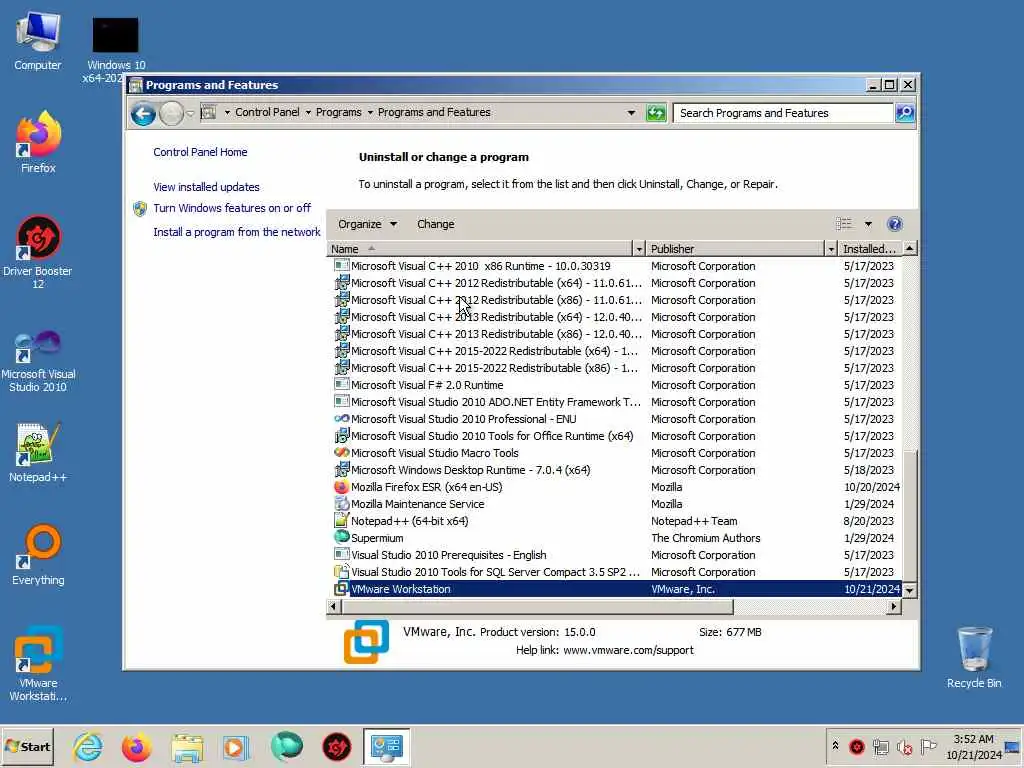Open Firefox from the taskbar
The width and height of the screenshot is (1024, 768).
pyautogui.click(x=136, y=746)
